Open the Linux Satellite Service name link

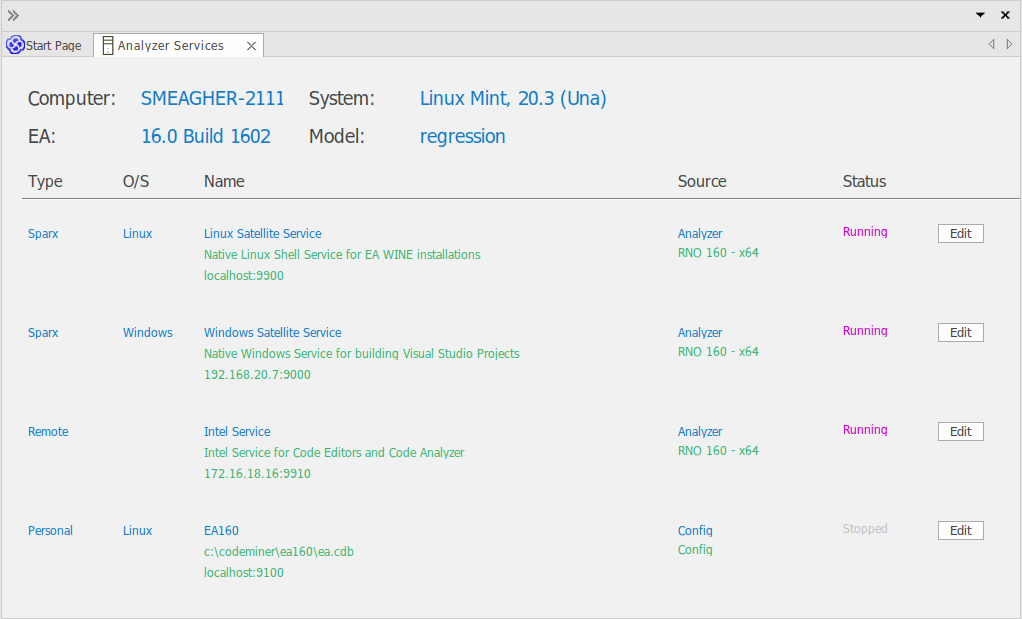coord(262,234)
